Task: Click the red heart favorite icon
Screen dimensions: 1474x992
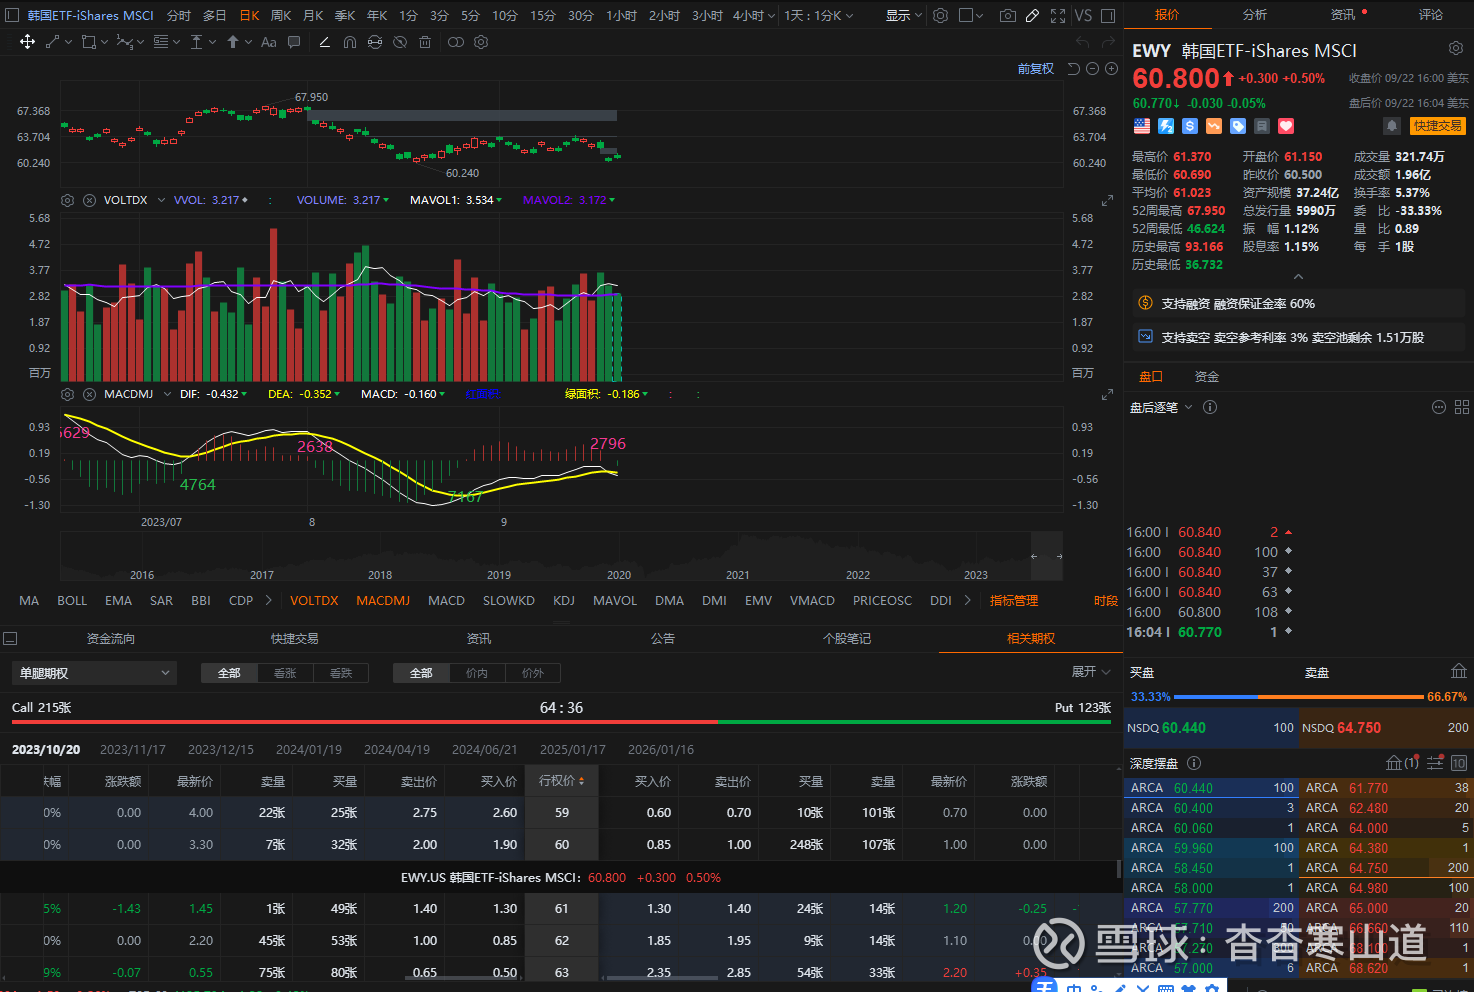Action: (x=1286, y=126)
